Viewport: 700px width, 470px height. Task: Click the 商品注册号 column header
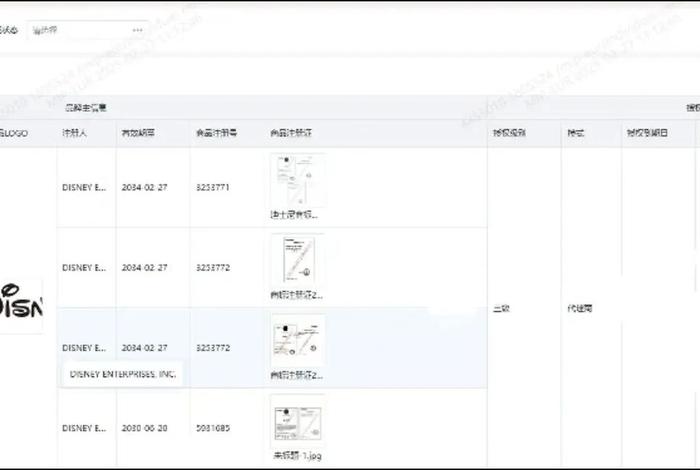click(x=216, y=133)
